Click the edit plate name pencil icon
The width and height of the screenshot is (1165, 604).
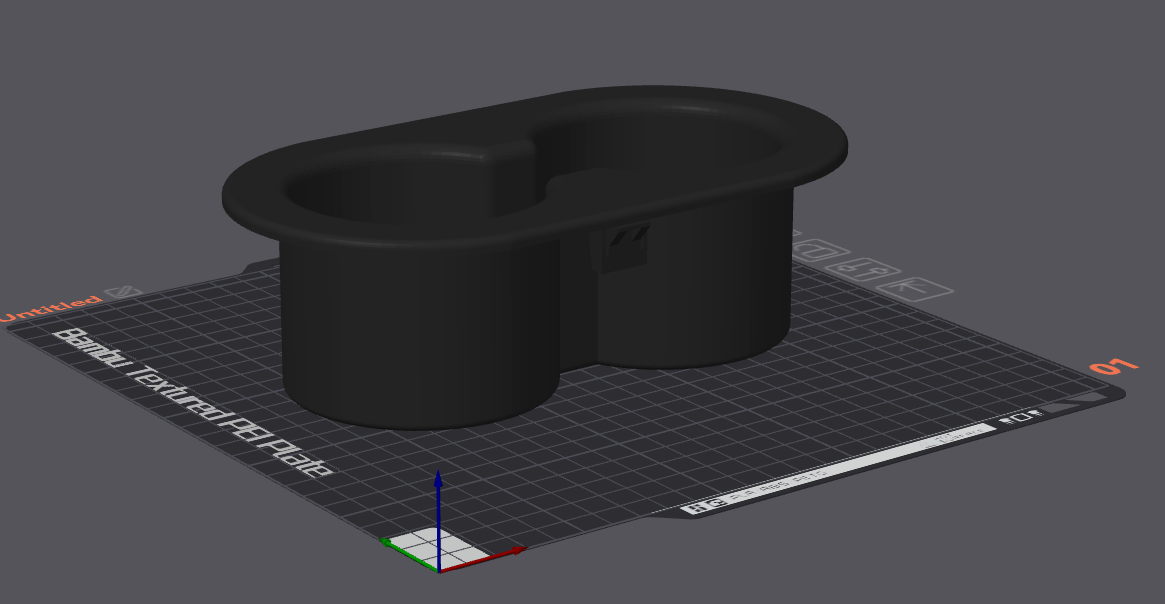[123, 292]
